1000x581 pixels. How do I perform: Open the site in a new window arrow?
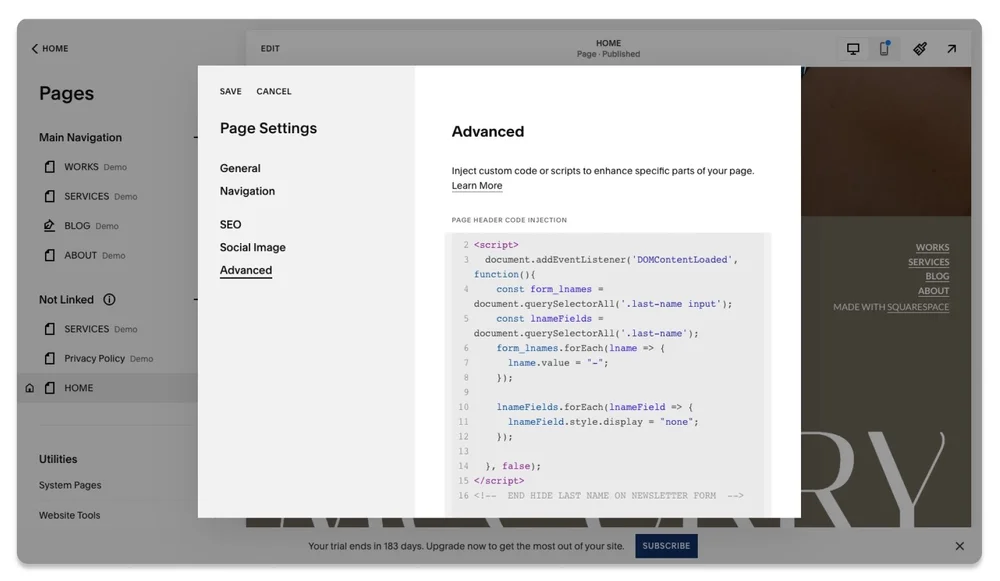tap(951, 48)
